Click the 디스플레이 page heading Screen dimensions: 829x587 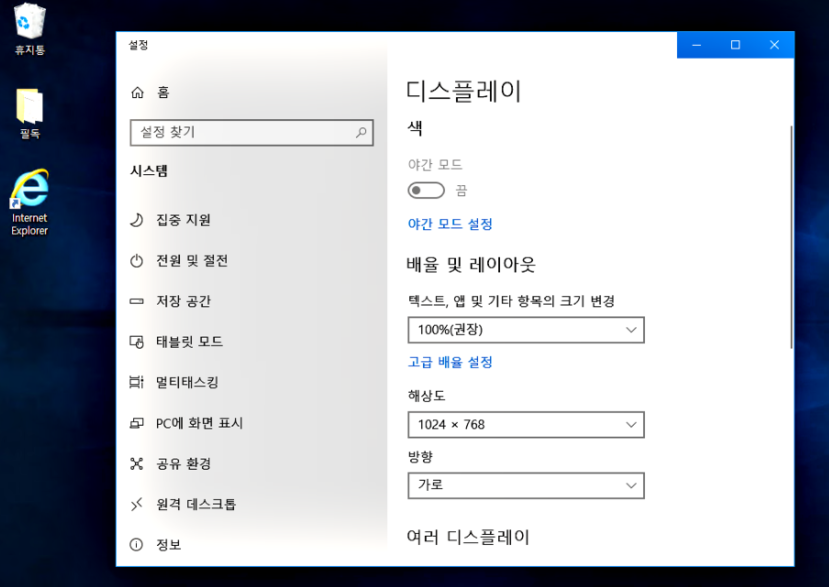point(464,91)
